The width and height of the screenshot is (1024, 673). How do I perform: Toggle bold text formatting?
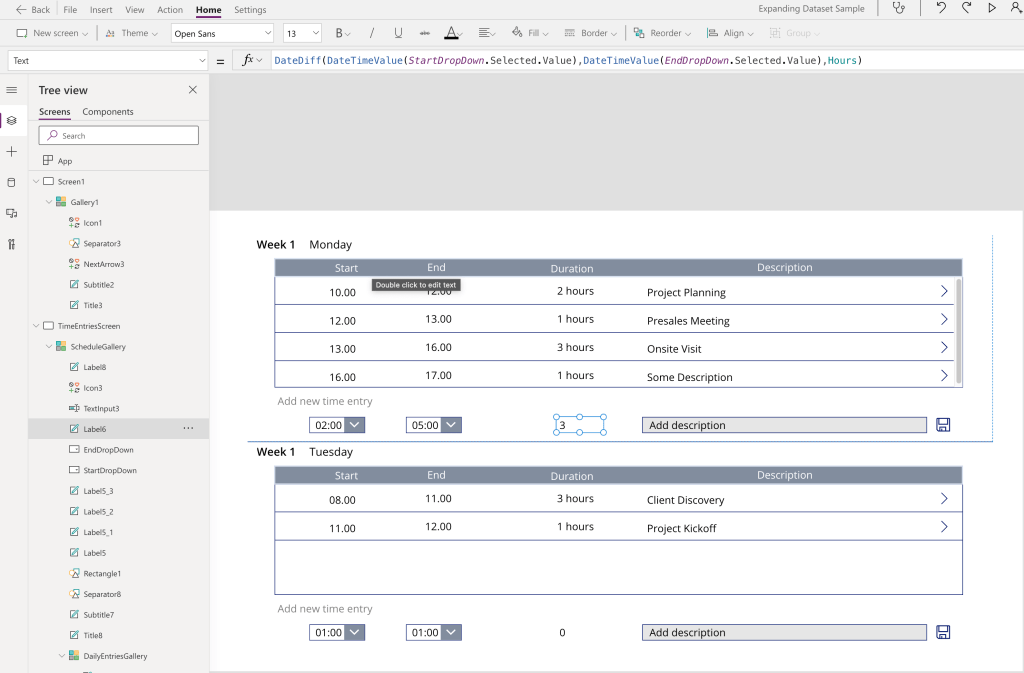coord(339,33)
